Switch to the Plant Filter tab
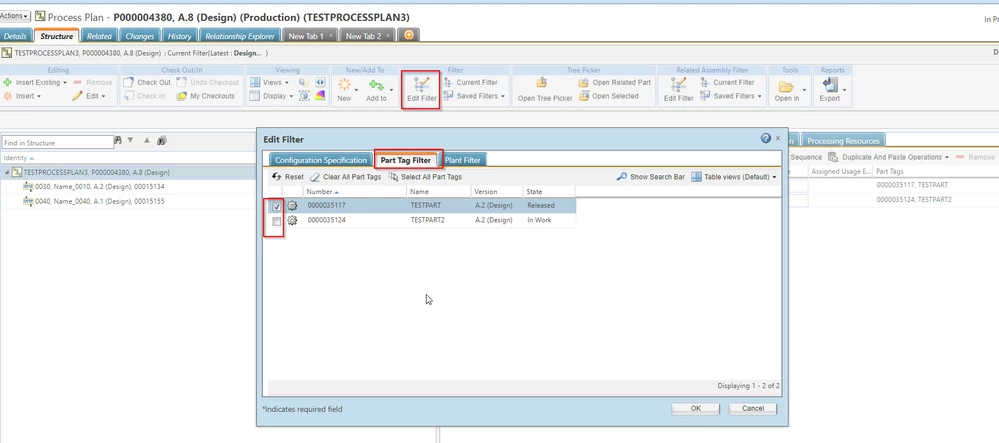This screenshot has height=443, width=999. (463, 160)
